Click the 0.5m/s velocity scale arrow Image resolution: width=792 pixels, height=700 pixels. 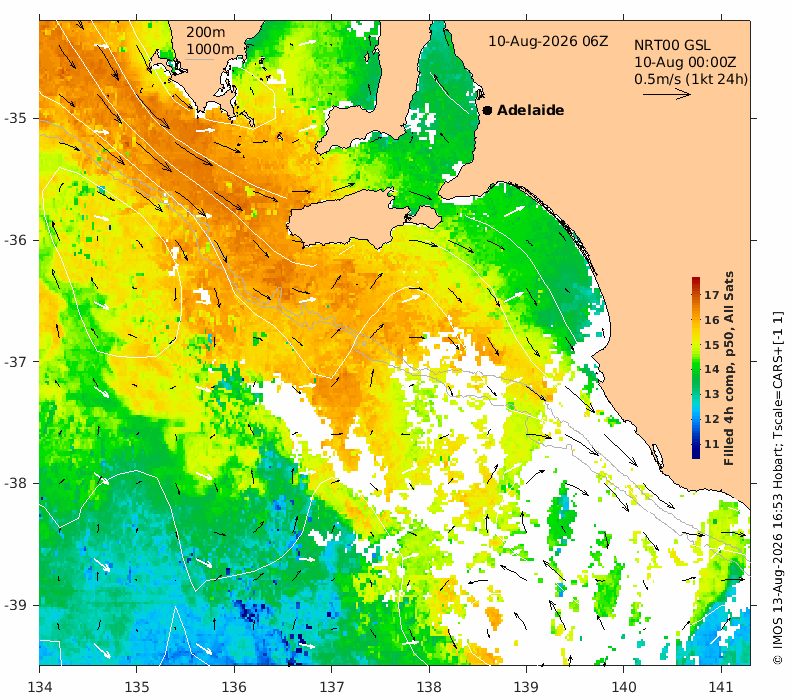[666, 94]
